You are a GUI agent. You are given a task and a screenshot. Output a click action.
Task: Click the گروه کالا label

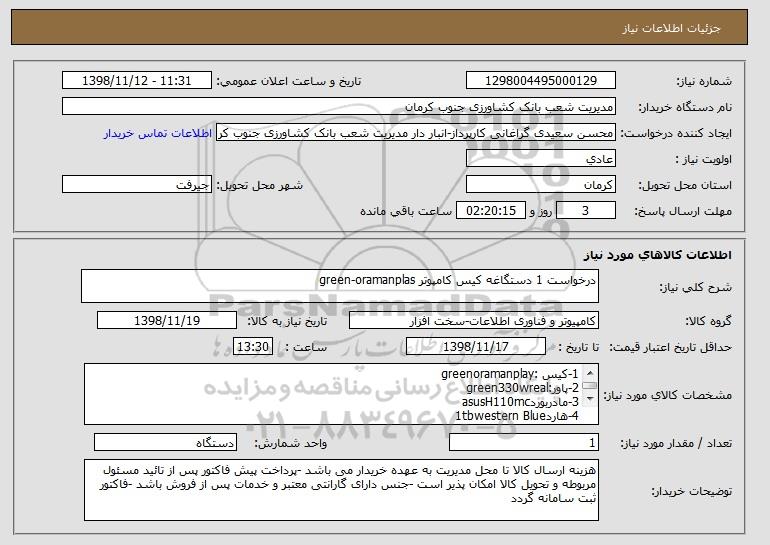[x=708, y=321]
